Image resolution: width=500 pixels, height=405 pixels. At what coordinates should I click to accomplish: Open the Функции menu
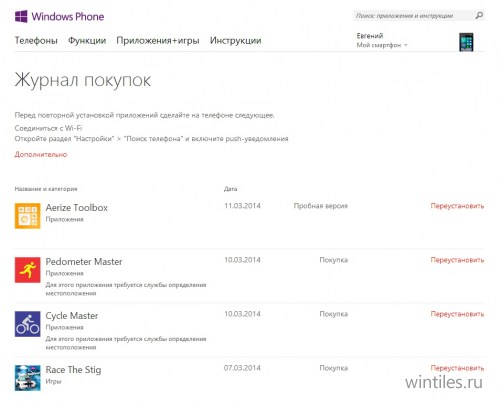click(87, 41)
